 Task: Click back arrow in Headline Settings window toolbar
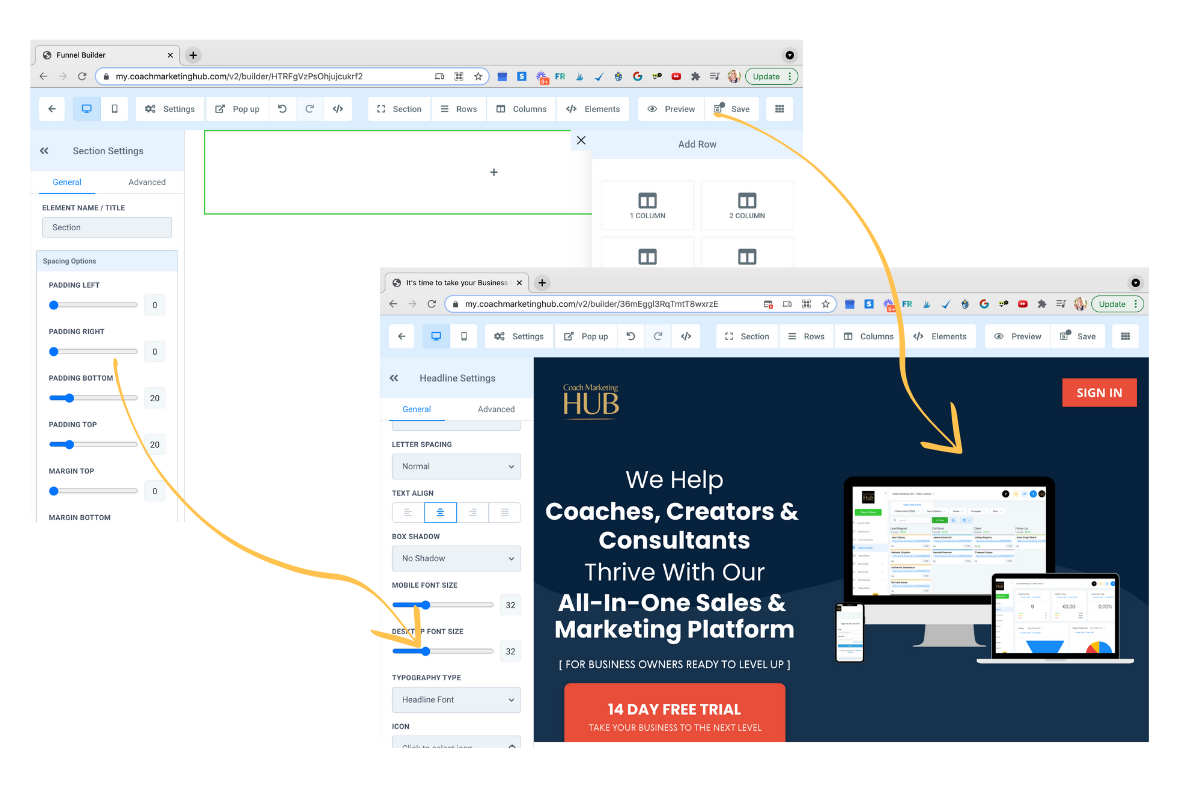401,336
